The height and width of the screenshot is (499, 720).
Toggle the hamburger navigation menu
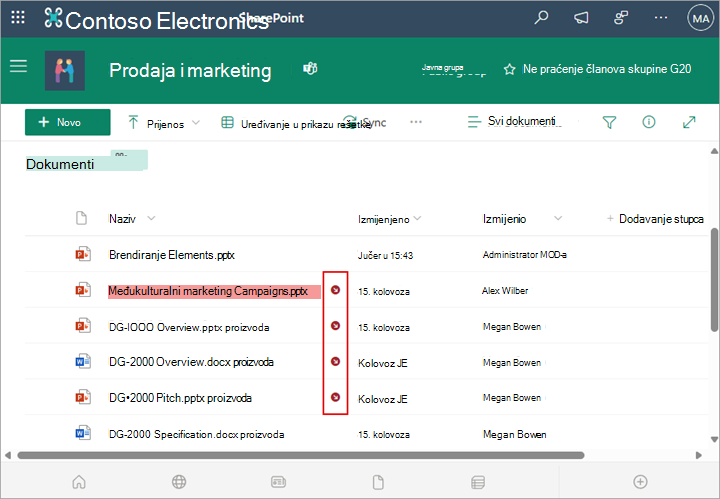coord(19,66)
